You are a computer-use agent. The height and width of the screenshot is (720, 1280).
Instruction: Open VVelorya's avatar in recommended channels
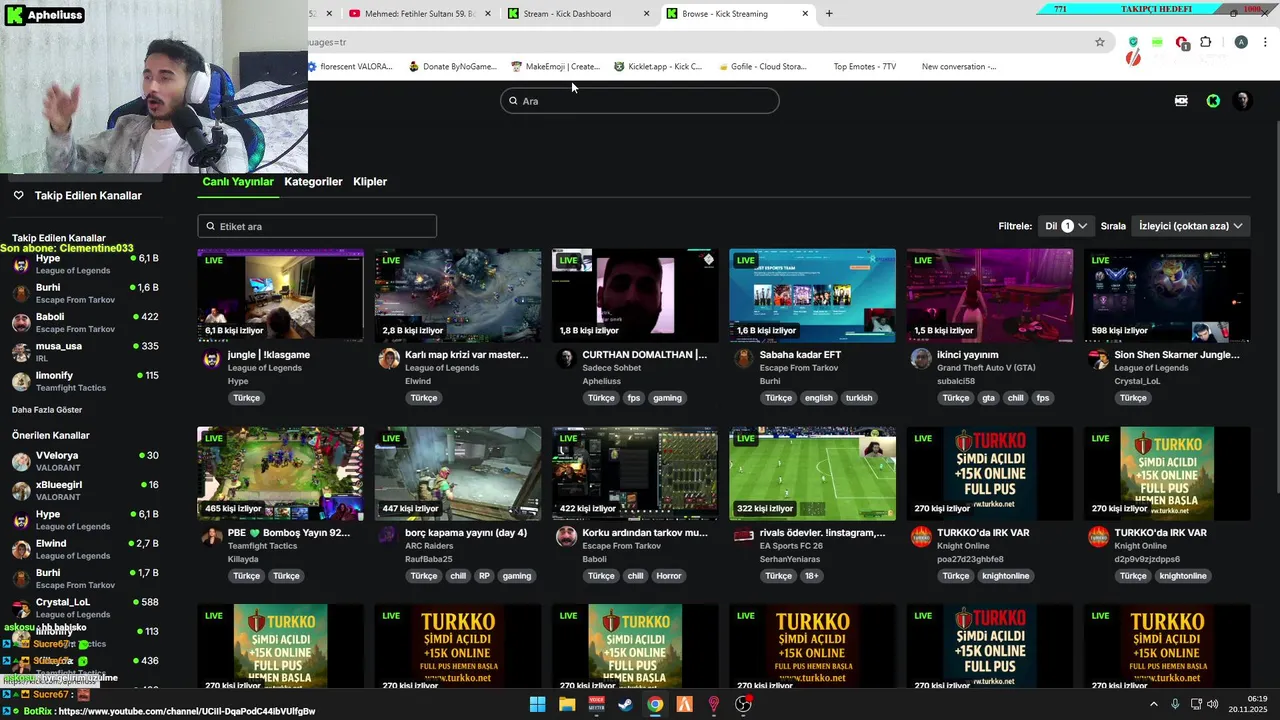(x=20, y=461)
